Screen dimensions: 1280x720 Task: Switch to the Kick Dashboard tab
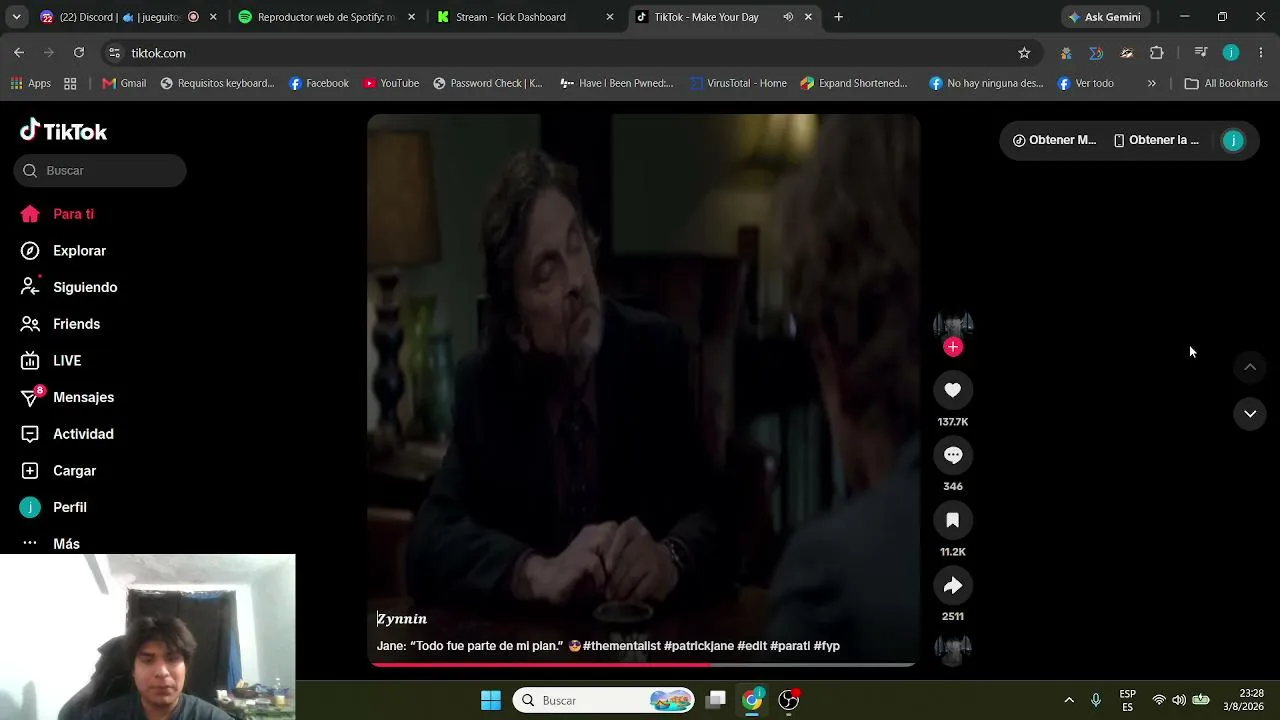tap(524, 17)
